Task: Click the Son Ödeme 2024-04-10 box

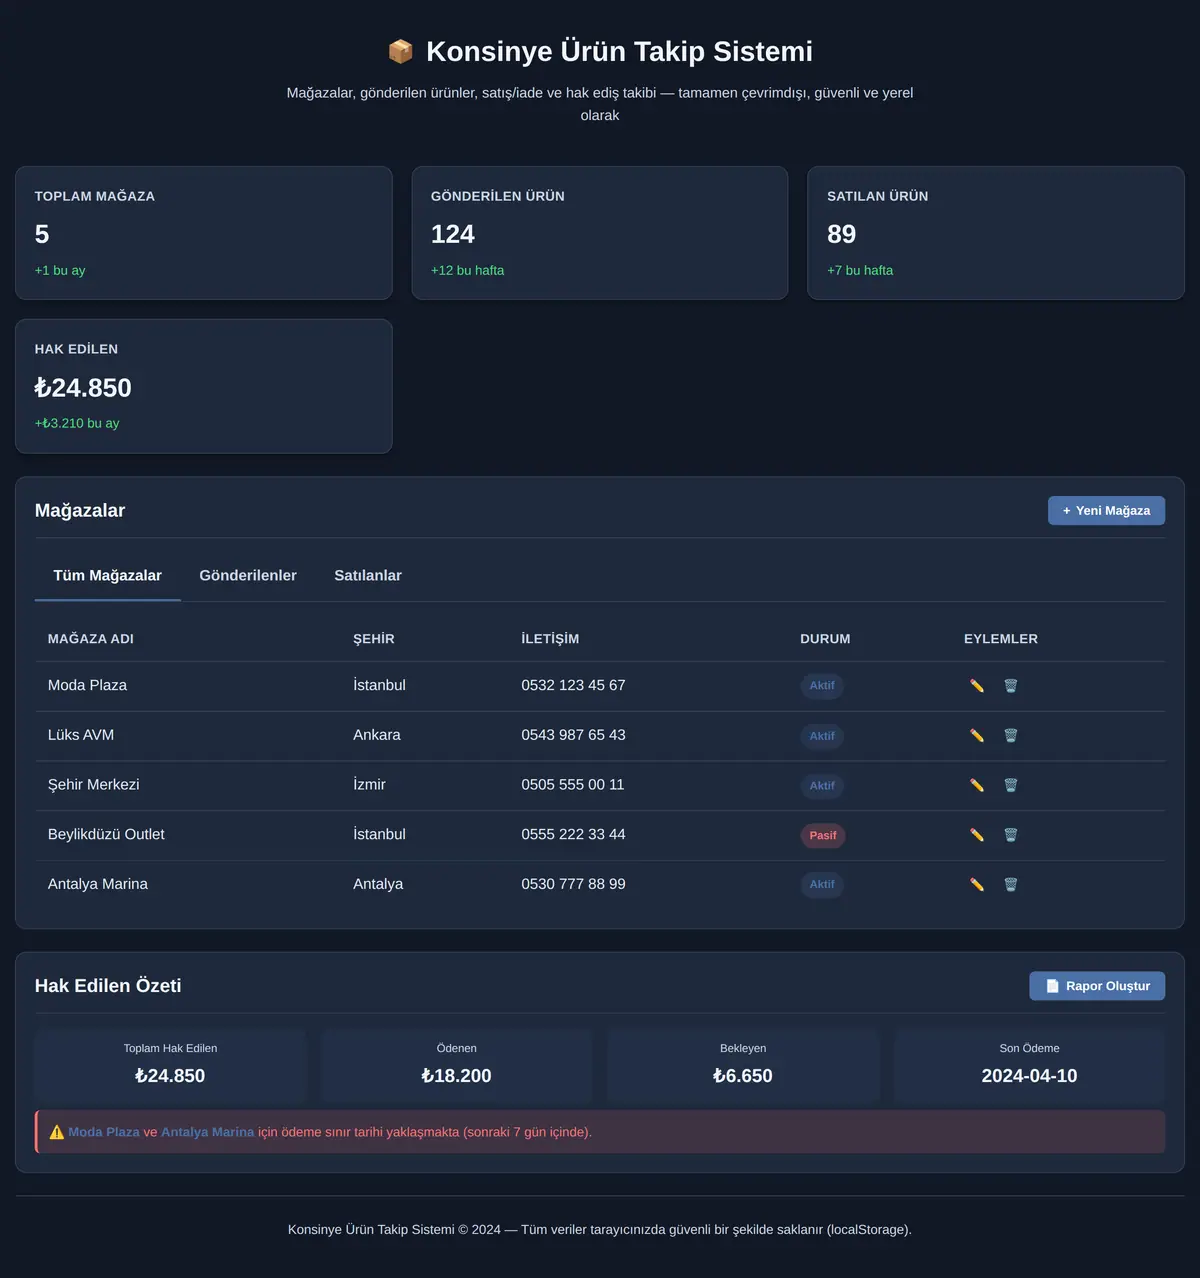Action: pos(1030,1064)
